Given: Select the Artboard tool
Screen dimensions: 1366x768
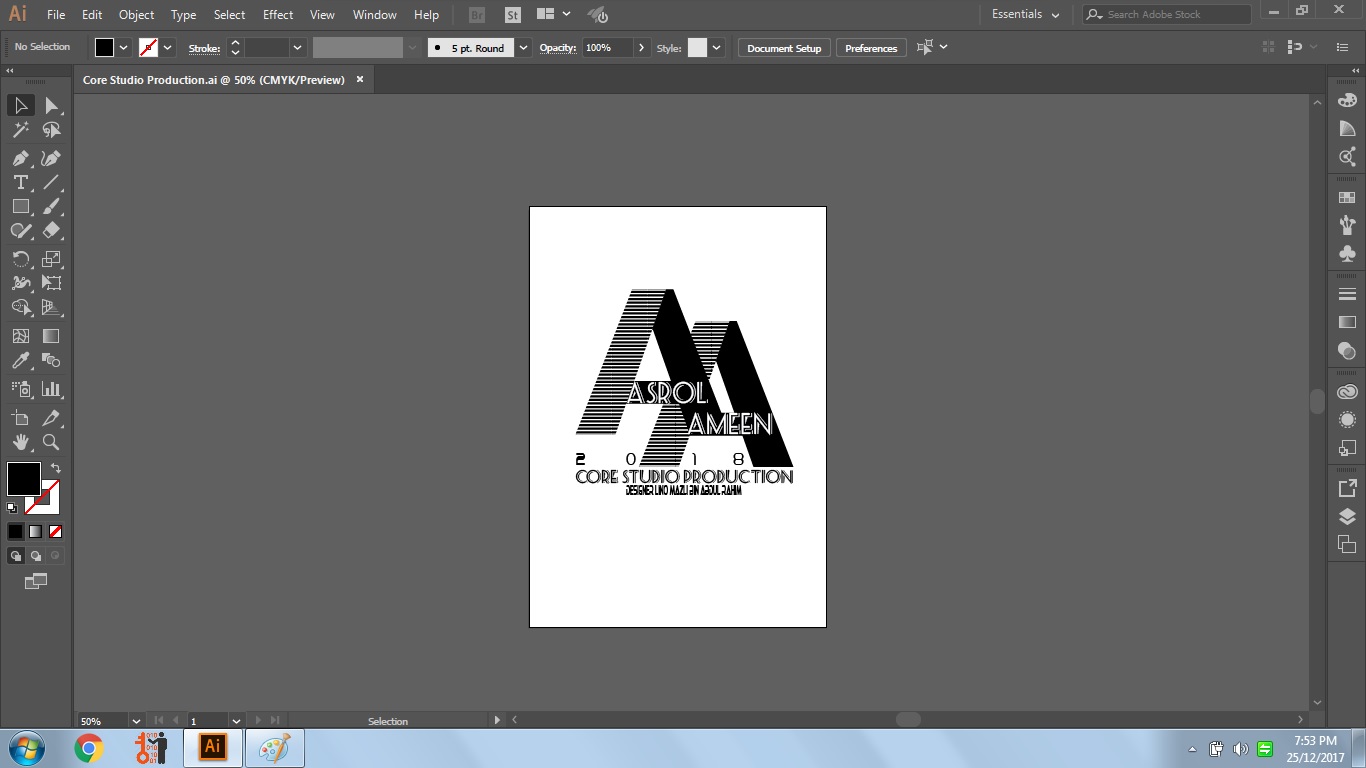Looking at the screenshot, I should (20, 418).
